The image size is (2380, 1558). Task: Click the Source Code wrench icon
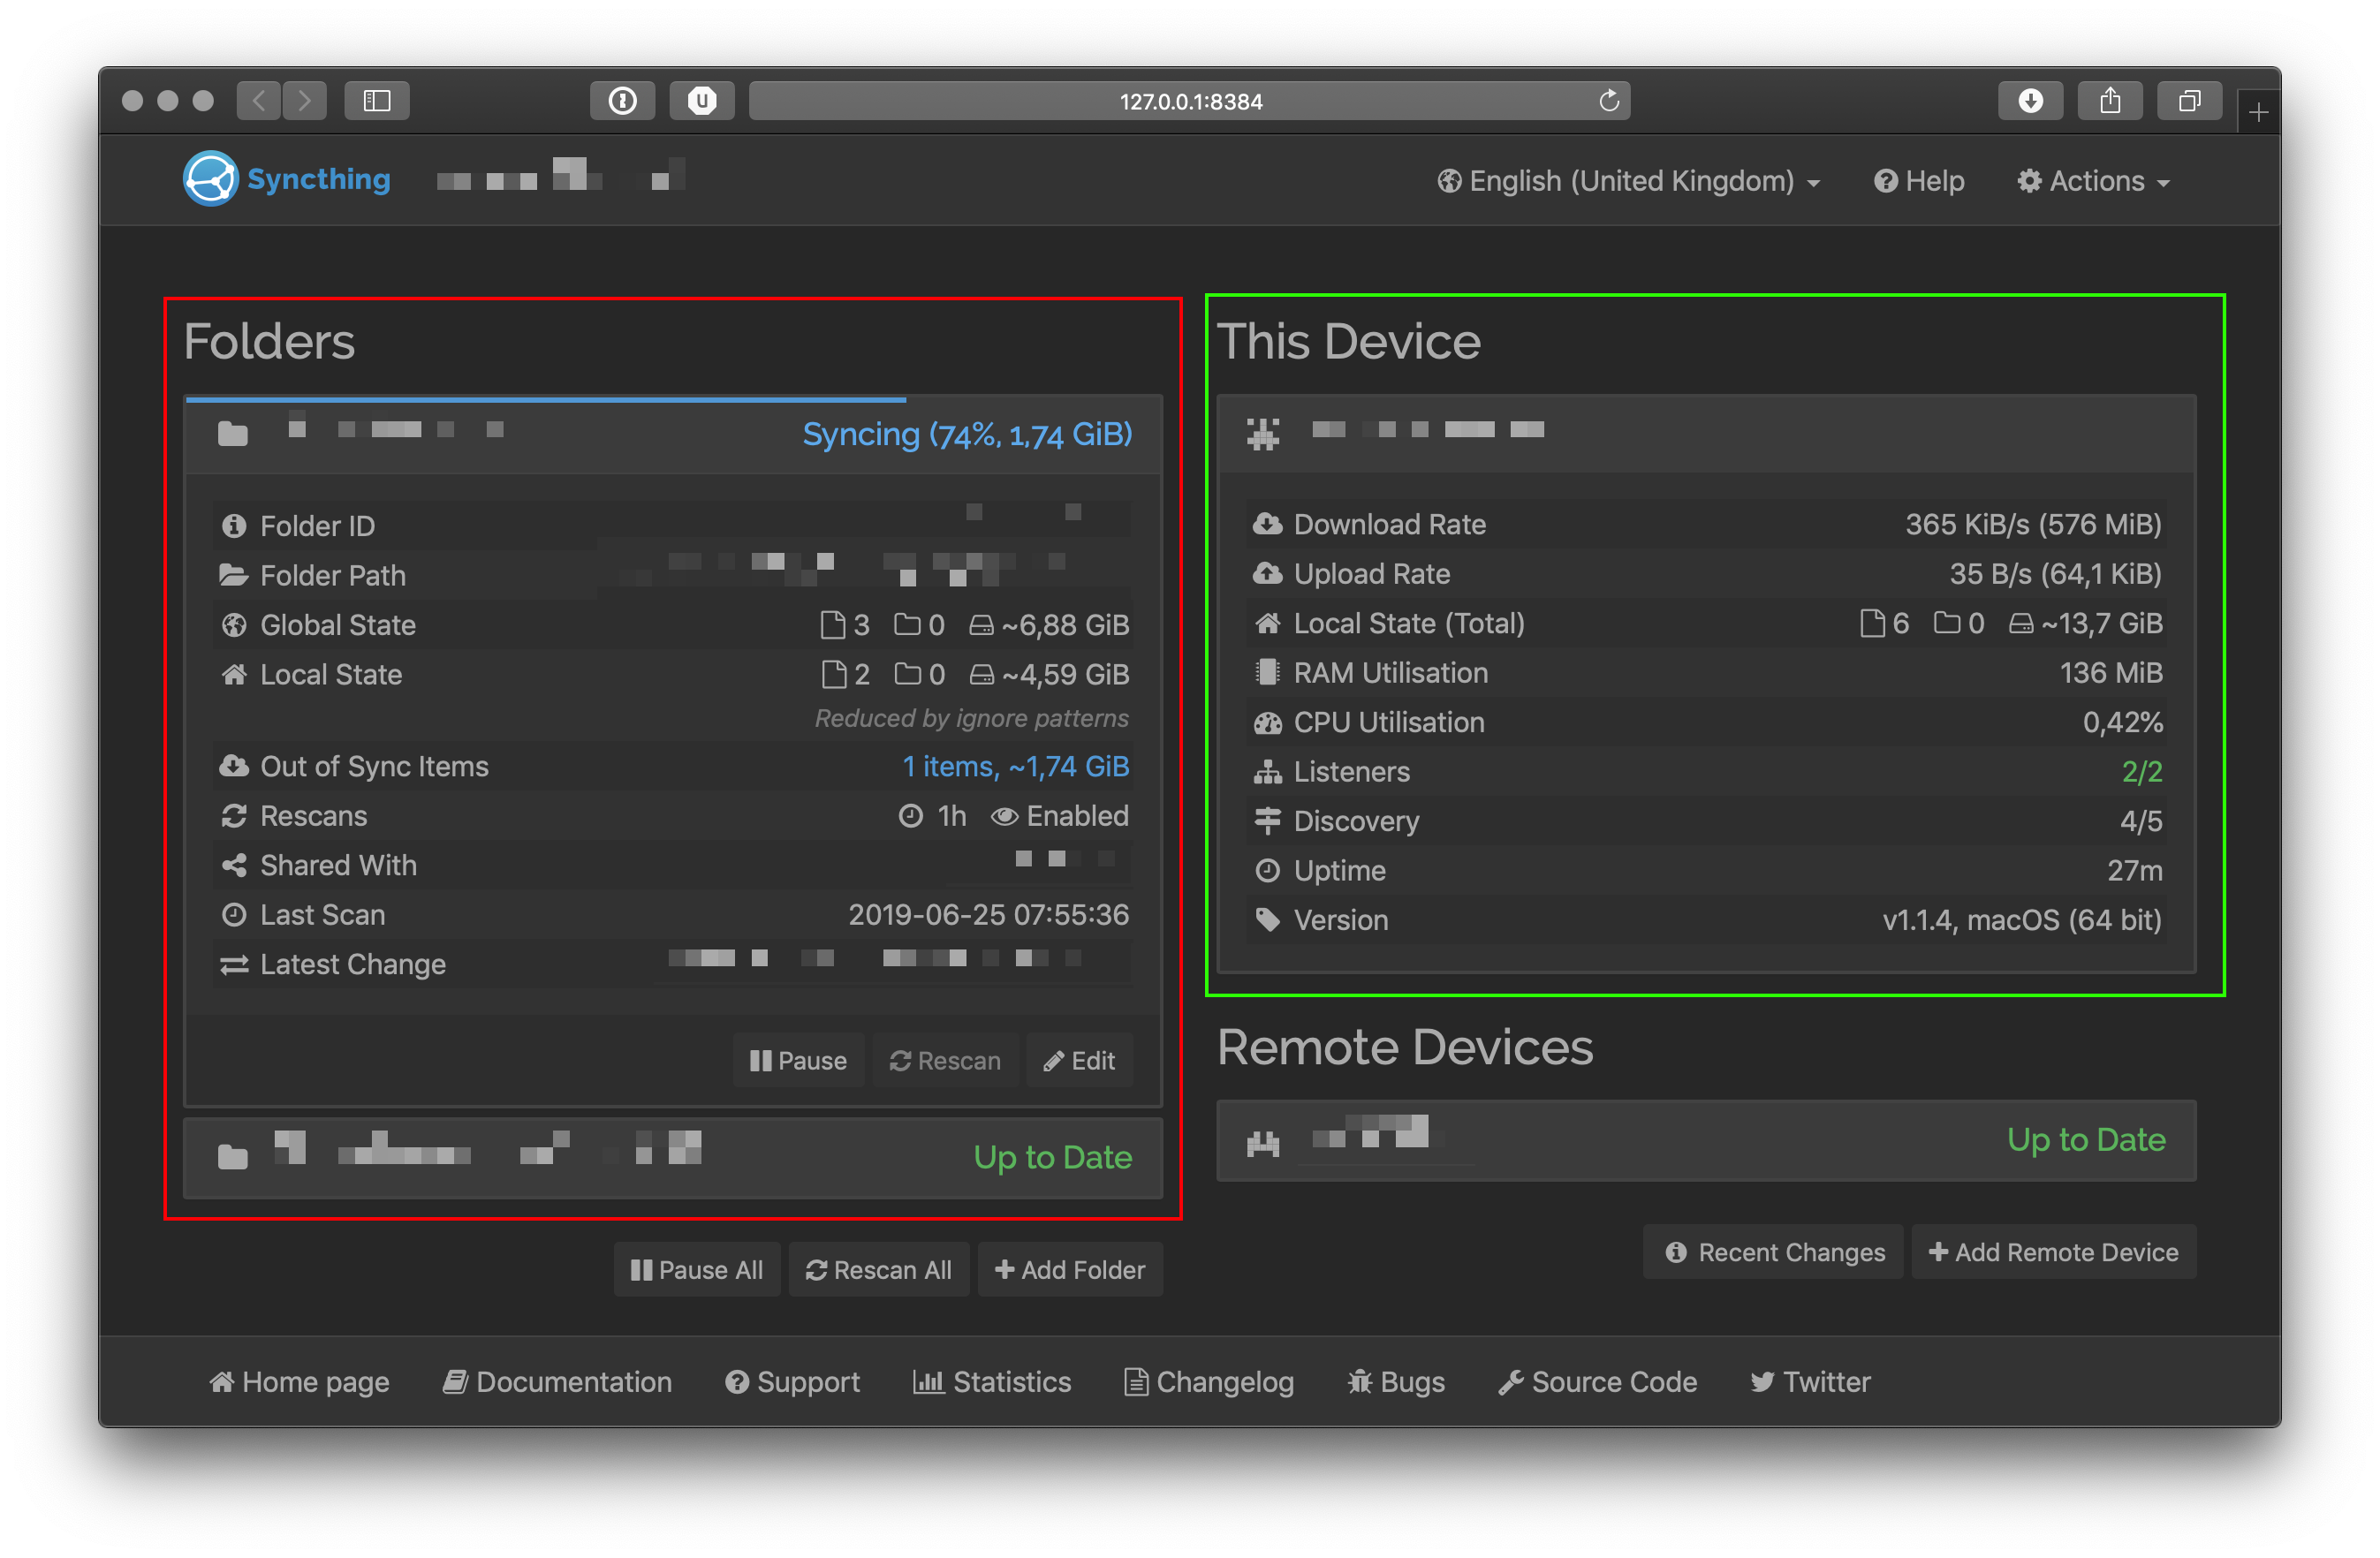pyautogui.click(x=1512, y=1382)
